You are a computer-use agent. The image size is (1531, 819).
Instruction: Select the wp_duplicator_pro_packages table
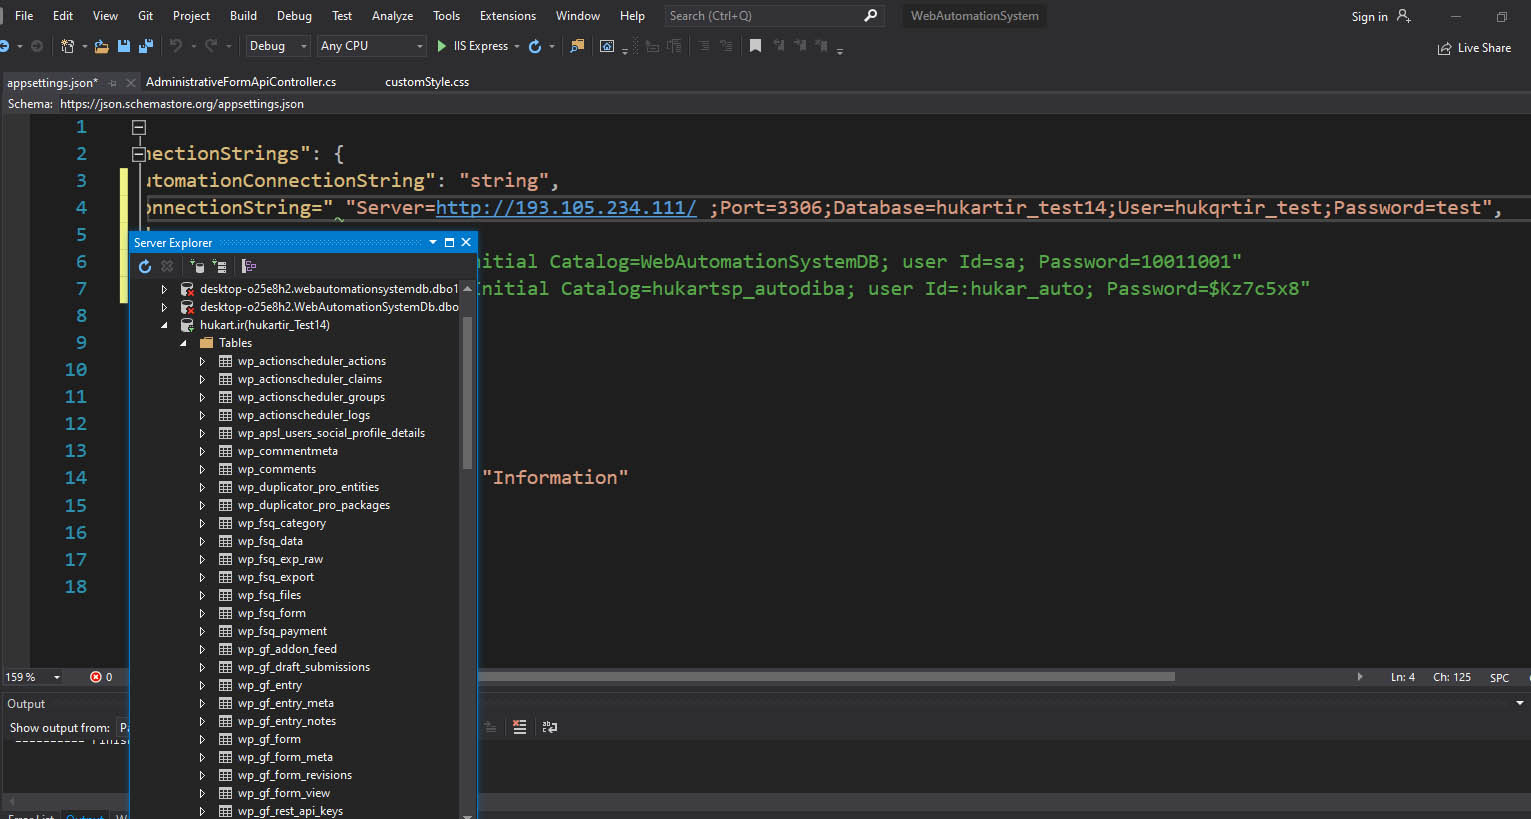pyautogui.click(x=314, y=505)
